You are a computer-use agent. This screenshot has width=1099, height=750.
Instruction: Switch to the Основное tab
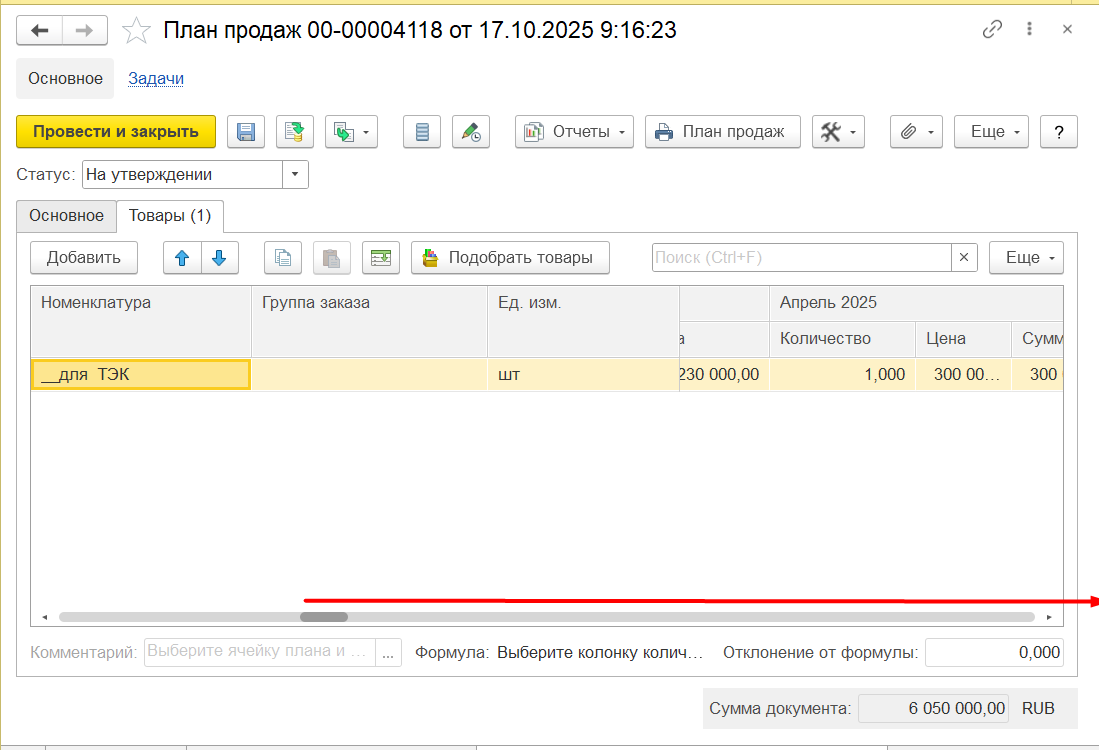coord(66,215)
